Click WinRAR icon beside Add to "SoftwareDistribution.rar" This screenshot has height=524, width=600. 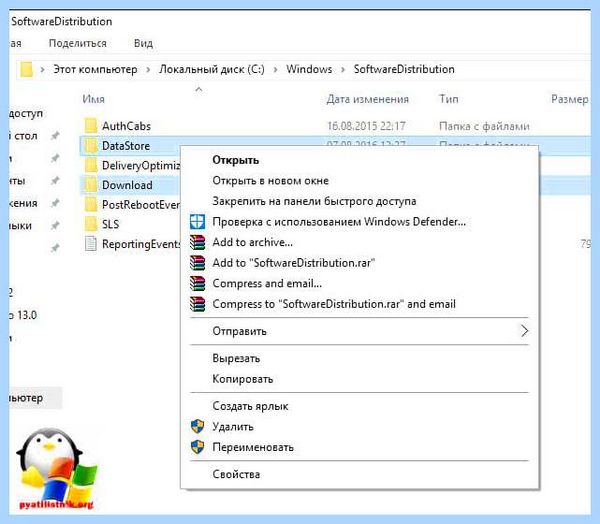pyautogui.click(x=197, y=263)
